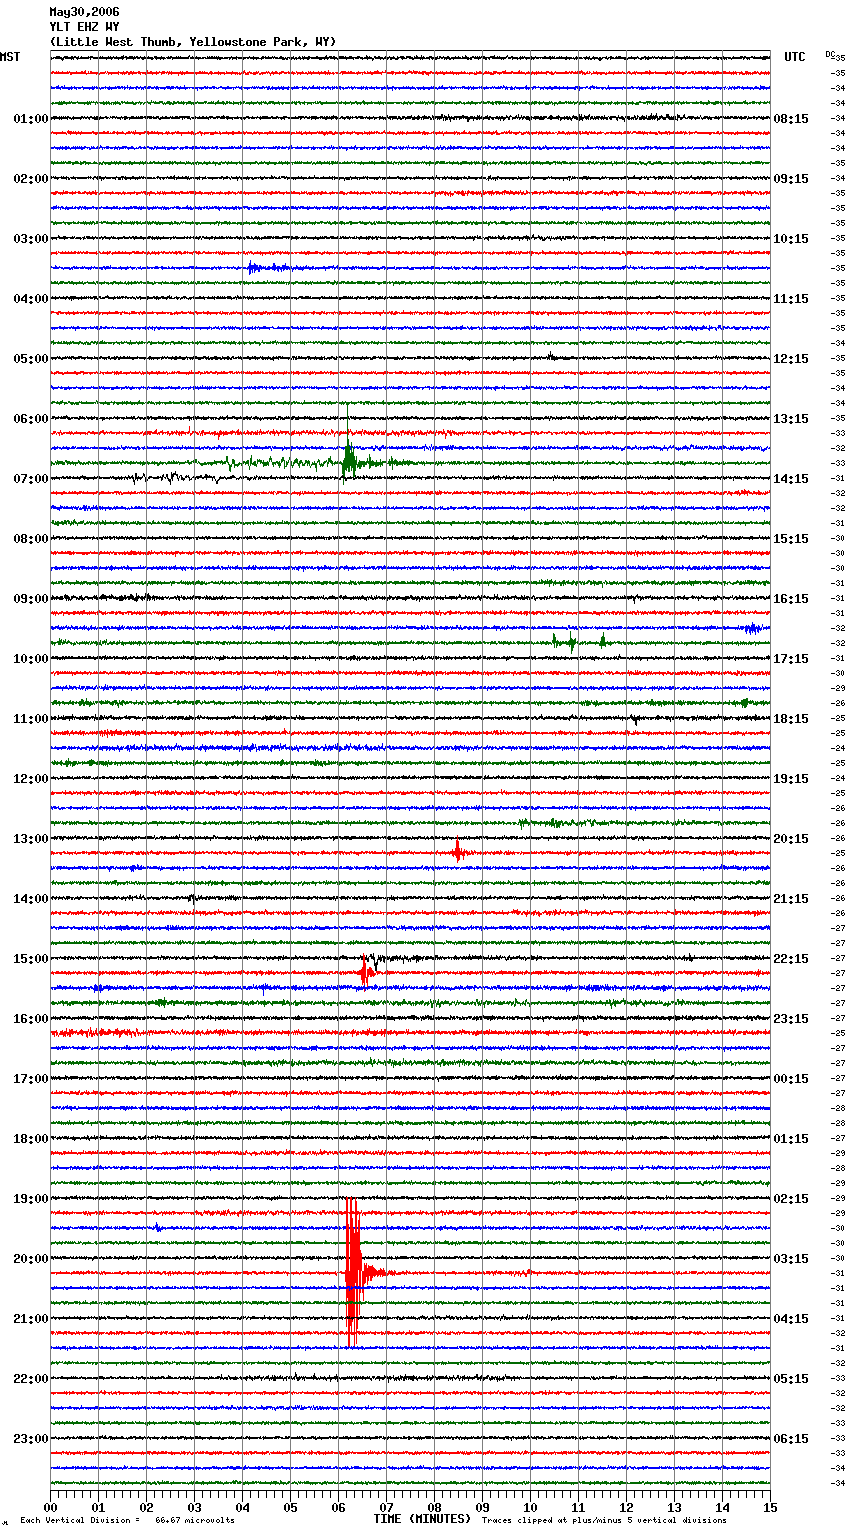The width and height of the screenshot is (850, 1534).
Task: Click the 12 minute axis tick label
Action: click(626, 1507)
